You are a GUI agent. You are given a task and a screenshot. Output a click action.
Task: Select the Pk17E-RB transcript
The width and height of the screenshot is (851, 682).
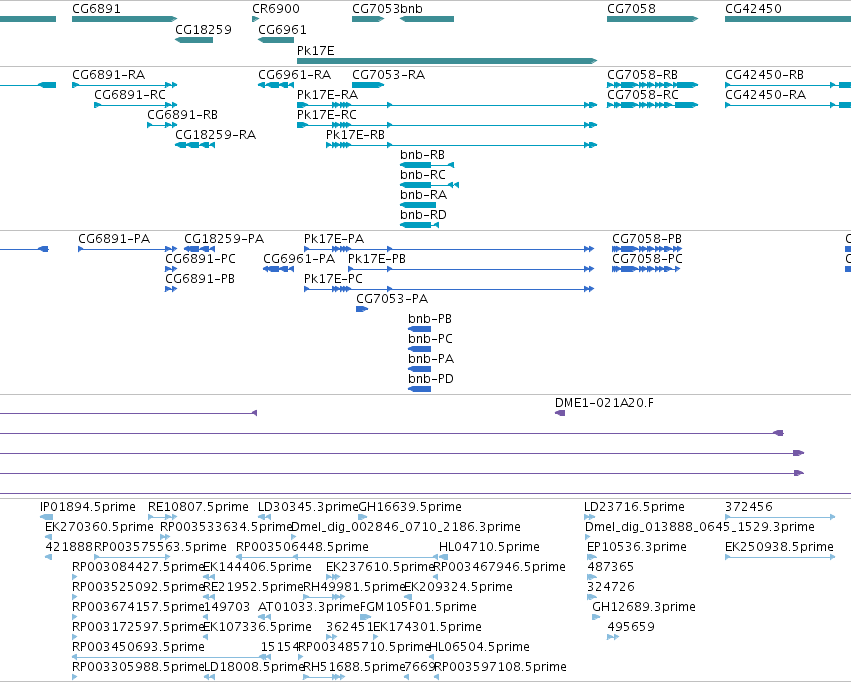(x=461, y=145)
